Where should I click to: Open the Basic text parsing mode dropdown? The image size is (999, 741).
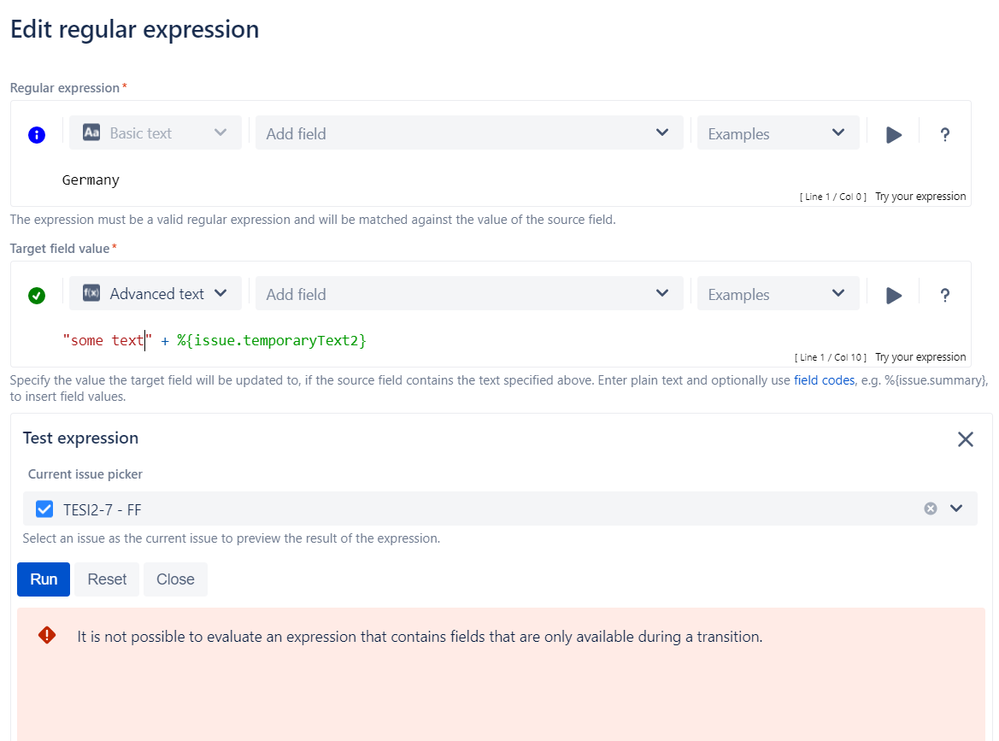155,133
